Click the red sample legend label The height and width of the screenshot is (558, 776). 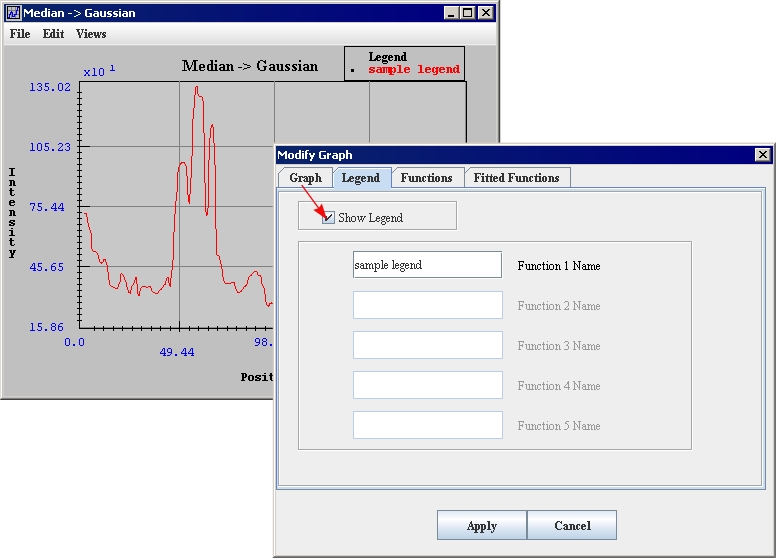point(414,70)
